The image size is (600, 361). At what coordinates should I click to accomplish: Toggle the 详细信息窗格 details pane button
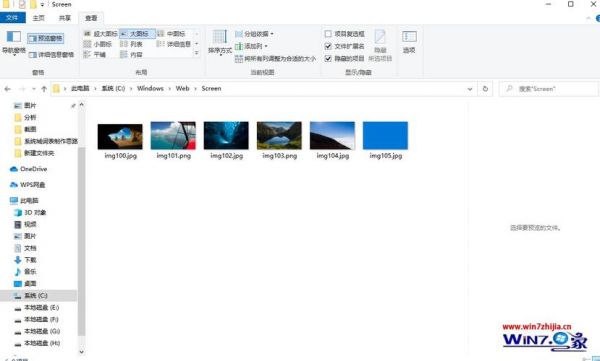tap(51, 55)
